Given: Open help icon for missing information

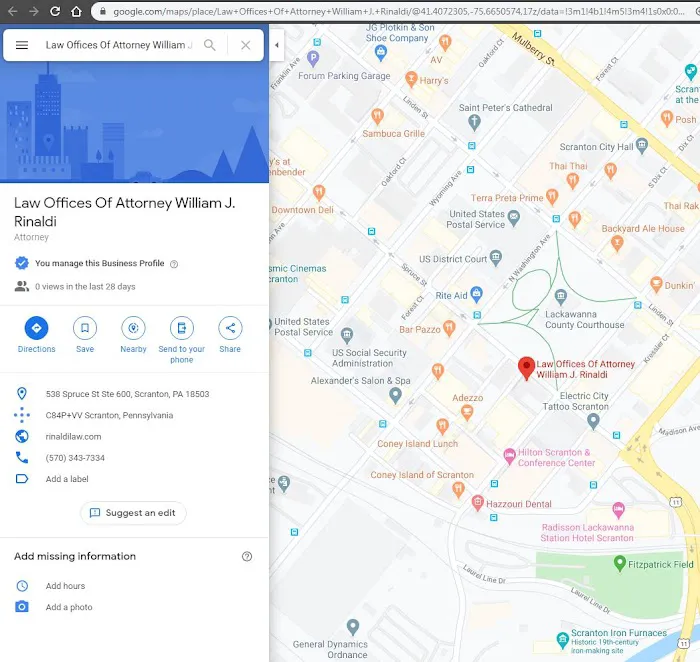Looking at the screenshot, I should tap(247, 556).
